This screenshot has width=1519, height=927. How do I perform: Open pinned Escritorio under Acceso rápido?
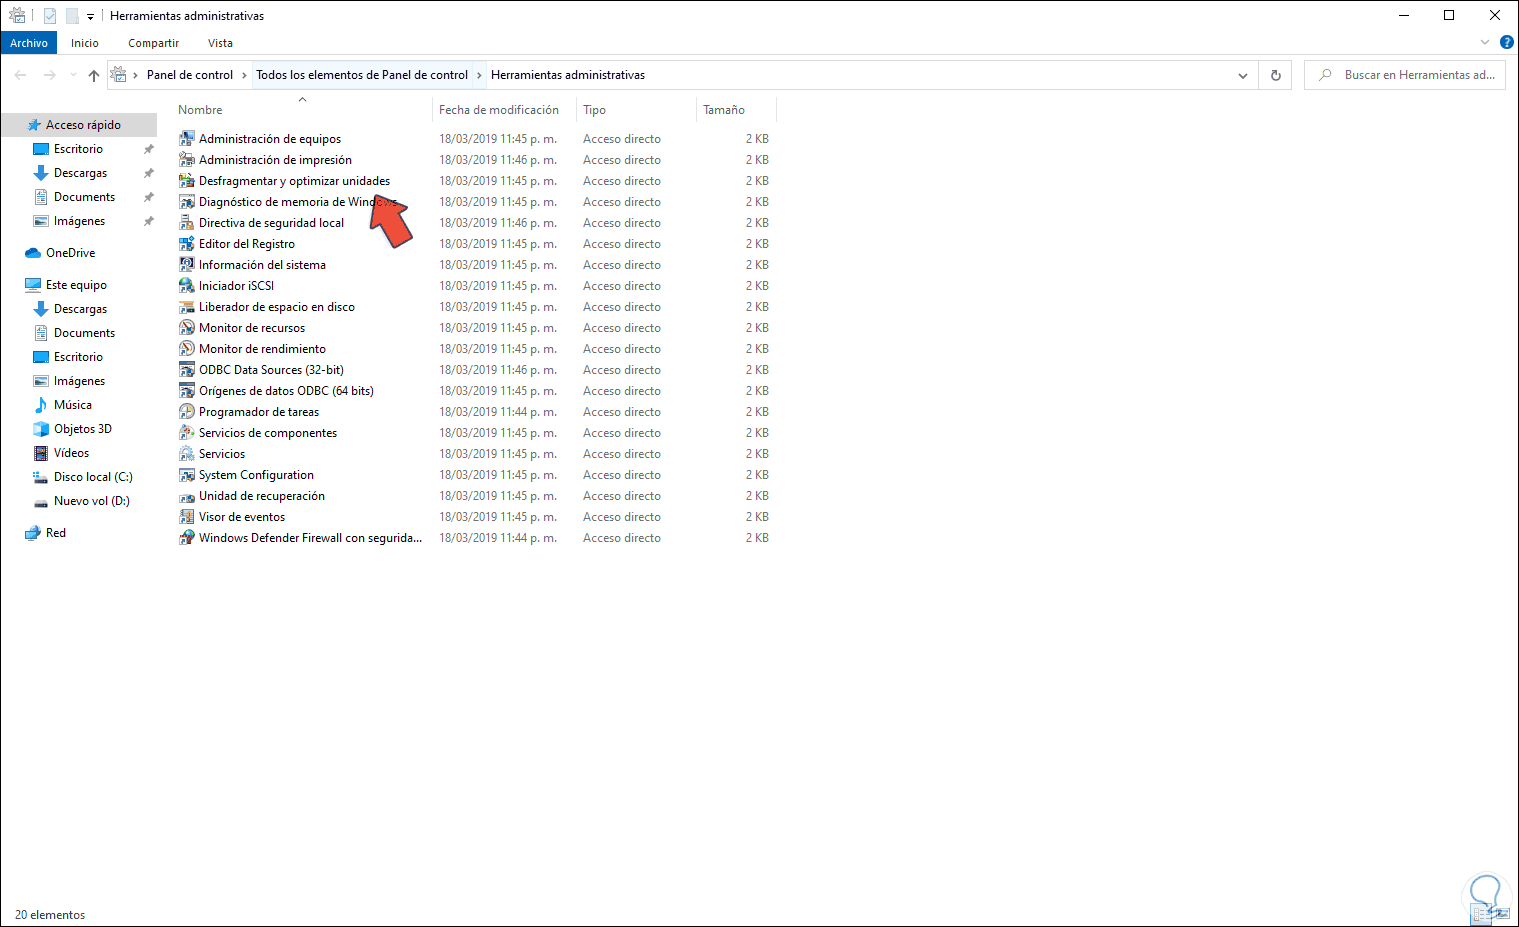78,149
